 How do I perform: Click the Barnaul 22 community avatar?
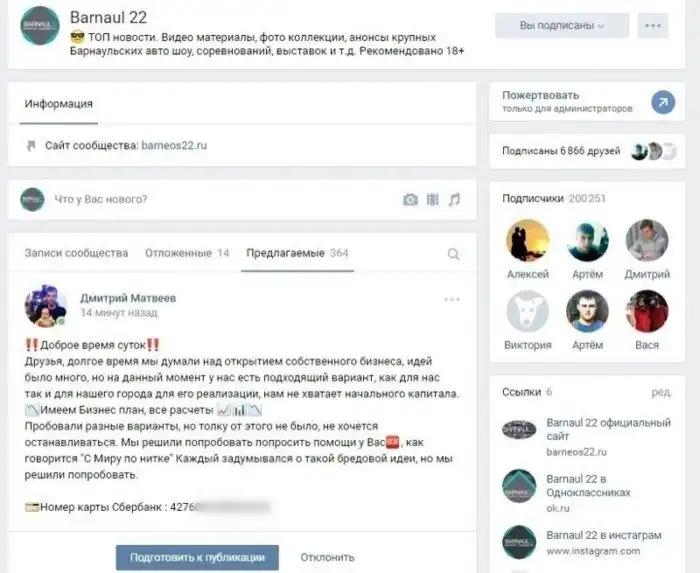(40, 25)
